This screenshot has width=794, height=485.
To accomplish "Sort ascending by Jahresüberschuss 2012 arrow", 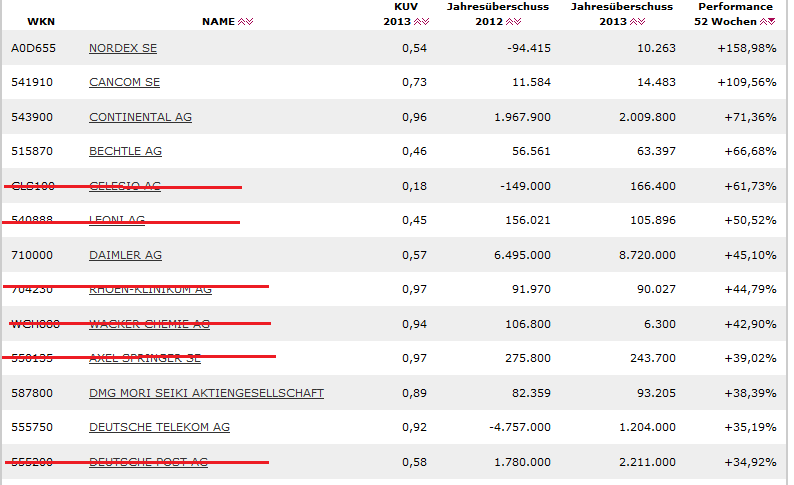I will click(x=510, y=21).
